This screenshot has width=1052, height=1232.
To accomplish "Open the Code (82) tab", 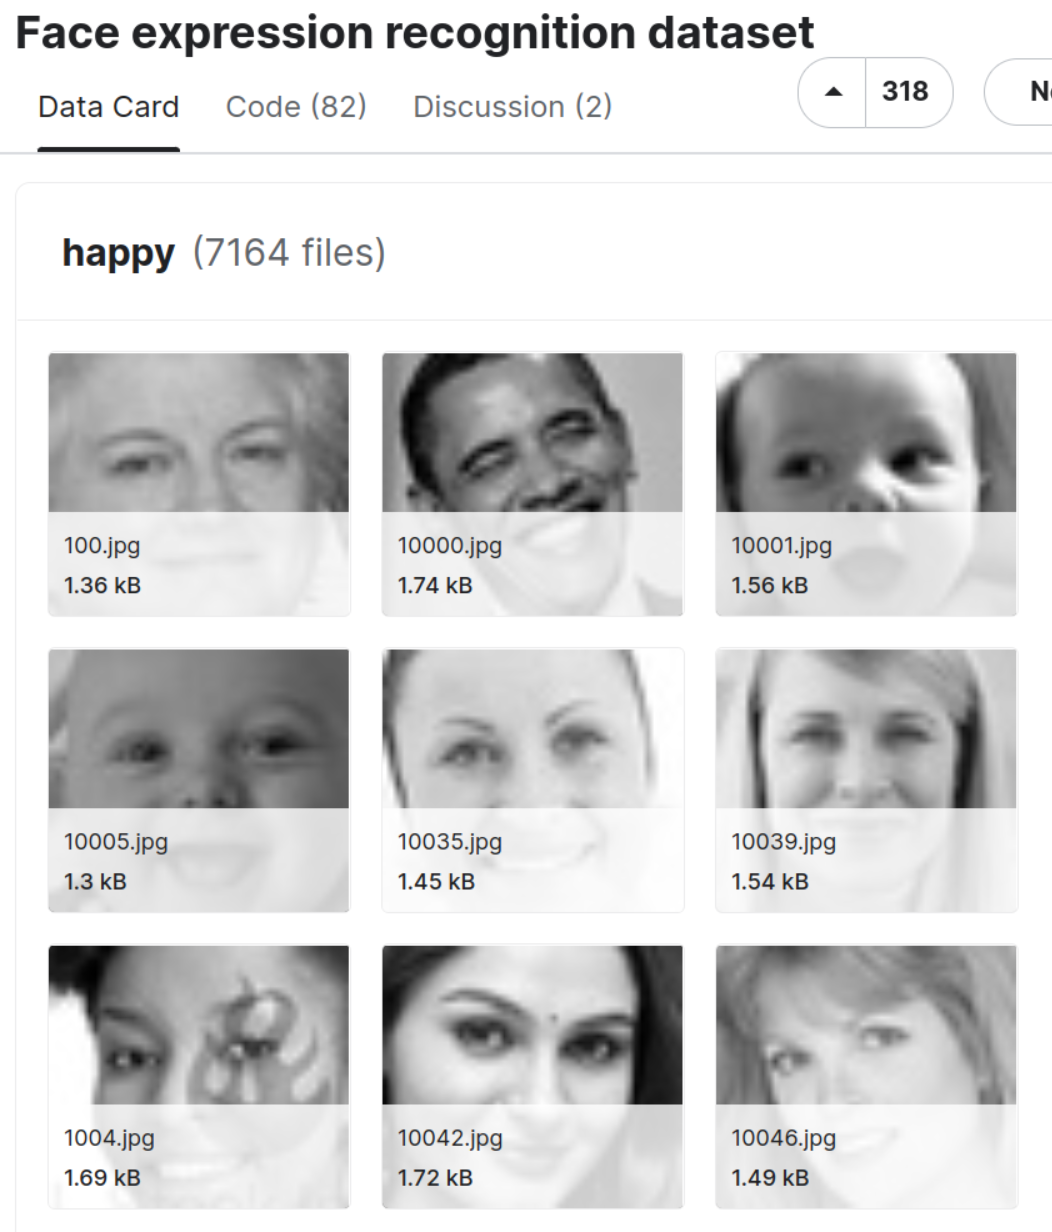I will 296,107.
